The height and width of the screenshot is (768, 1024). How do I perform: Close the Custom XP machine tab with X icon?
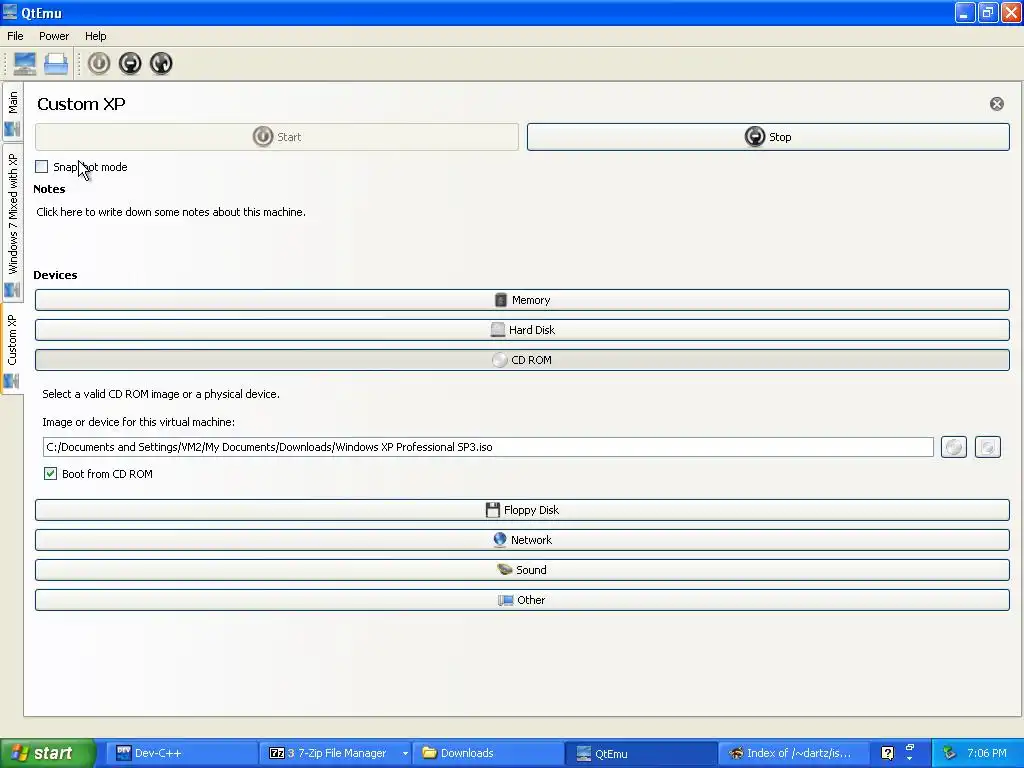point(997,104)
